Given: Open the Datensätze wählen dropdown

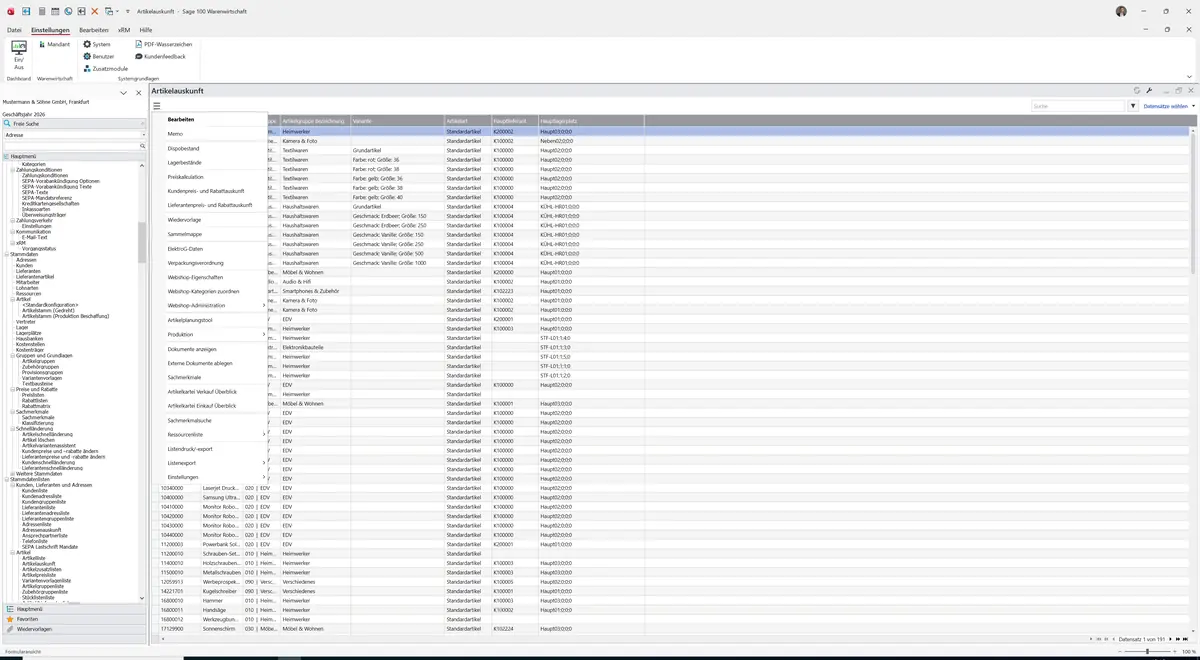Looking at the screenshot, I should click(1168, 106).
